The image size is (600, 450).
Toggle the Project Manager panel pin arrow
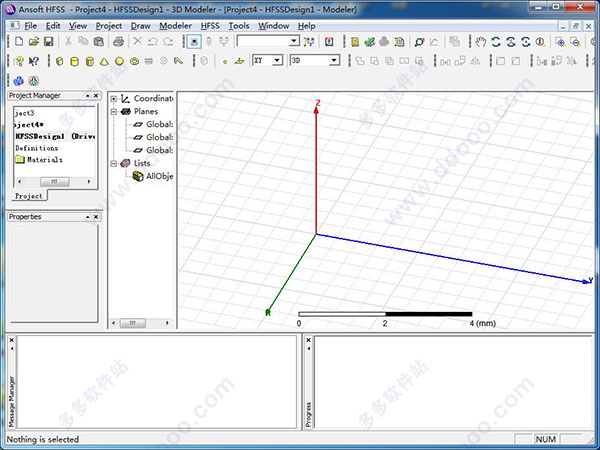coord(88,96)
